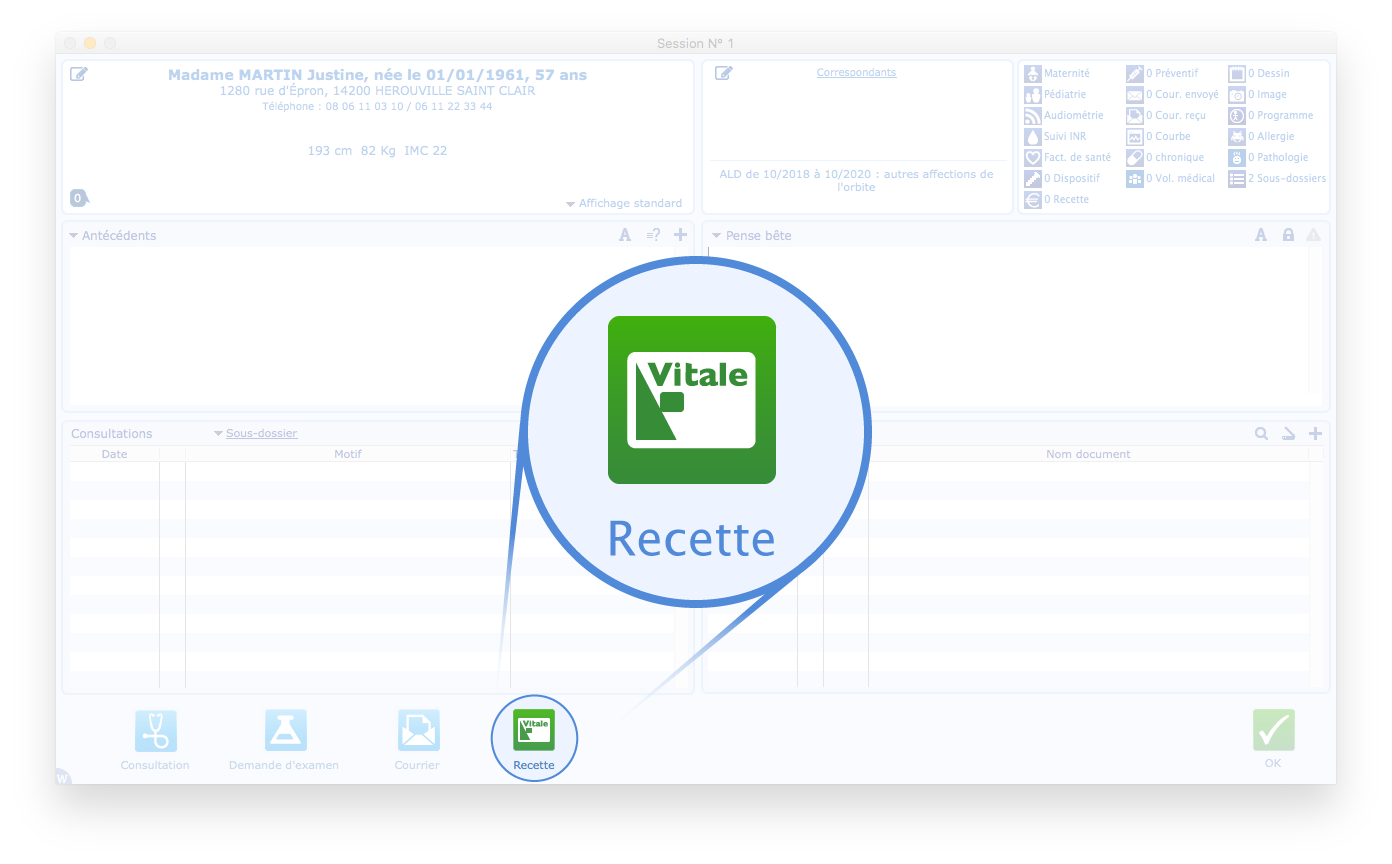1392x864 pixels.
Task: Toggle the lock icon in Pense bête
Action: pos(1288,235)
